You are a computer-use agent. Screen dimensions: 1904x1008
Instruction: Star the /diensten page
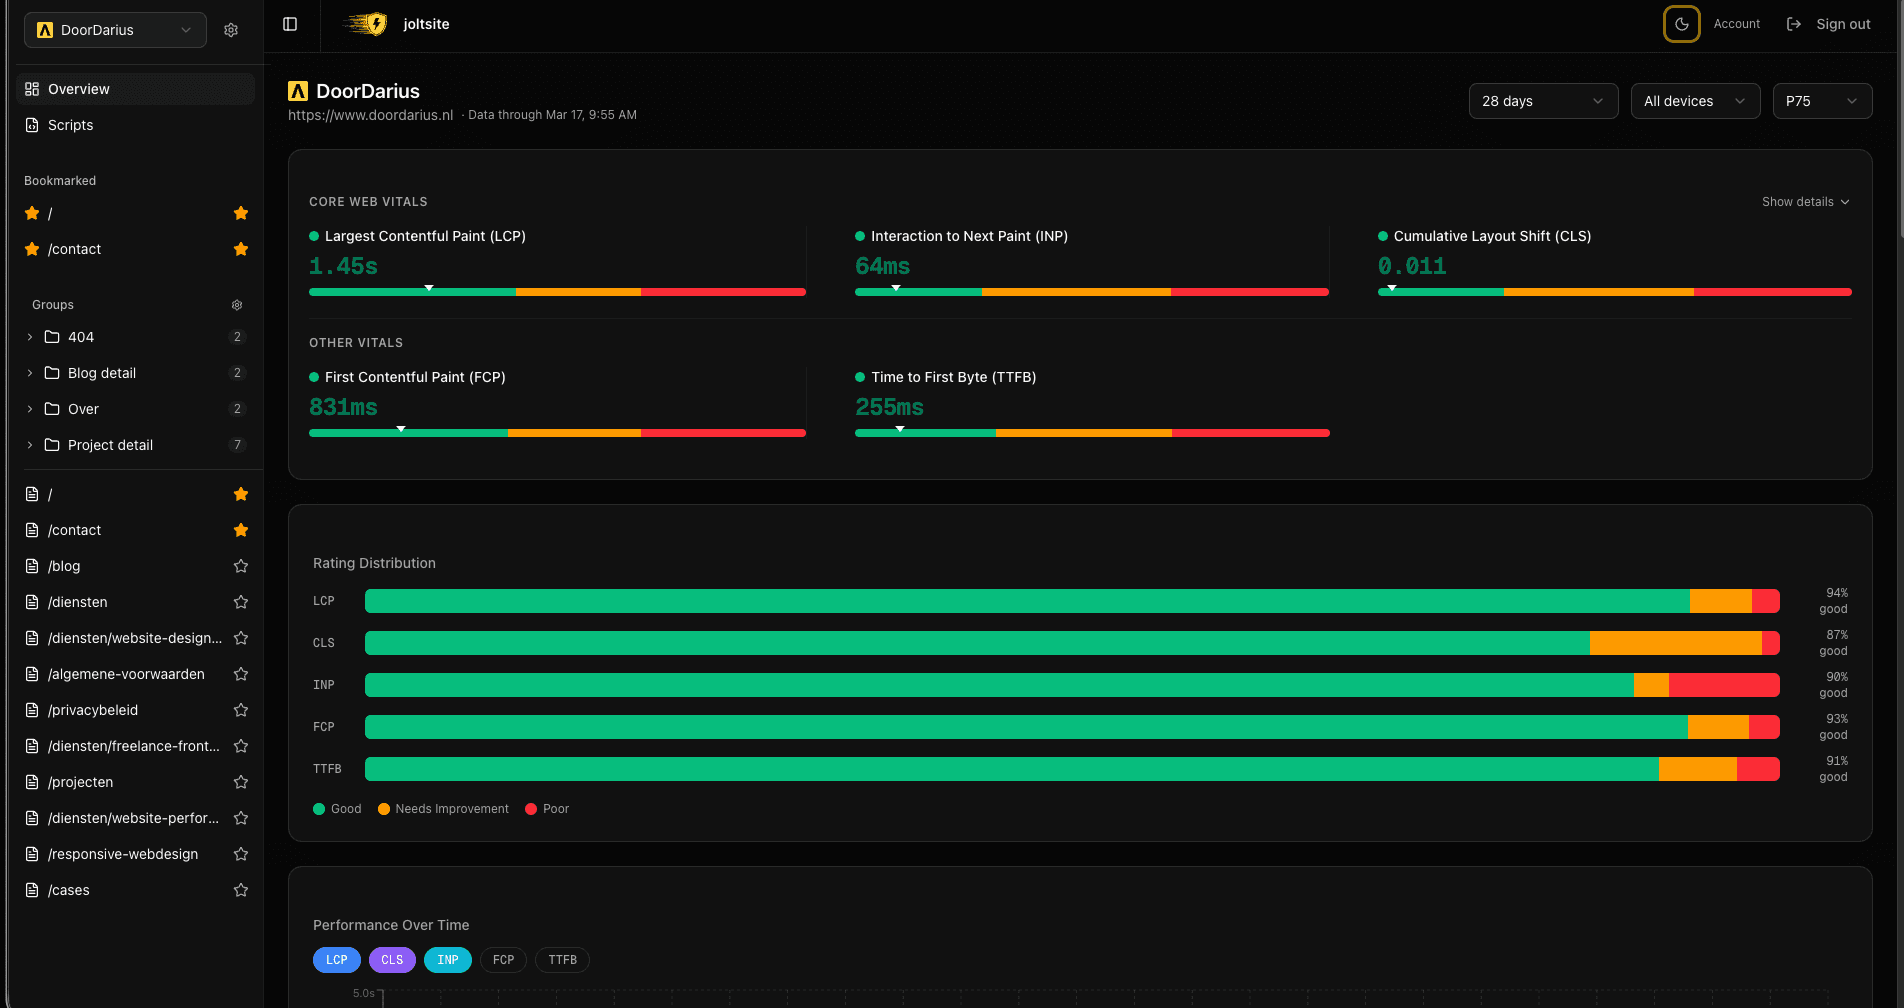click(240, 601)
